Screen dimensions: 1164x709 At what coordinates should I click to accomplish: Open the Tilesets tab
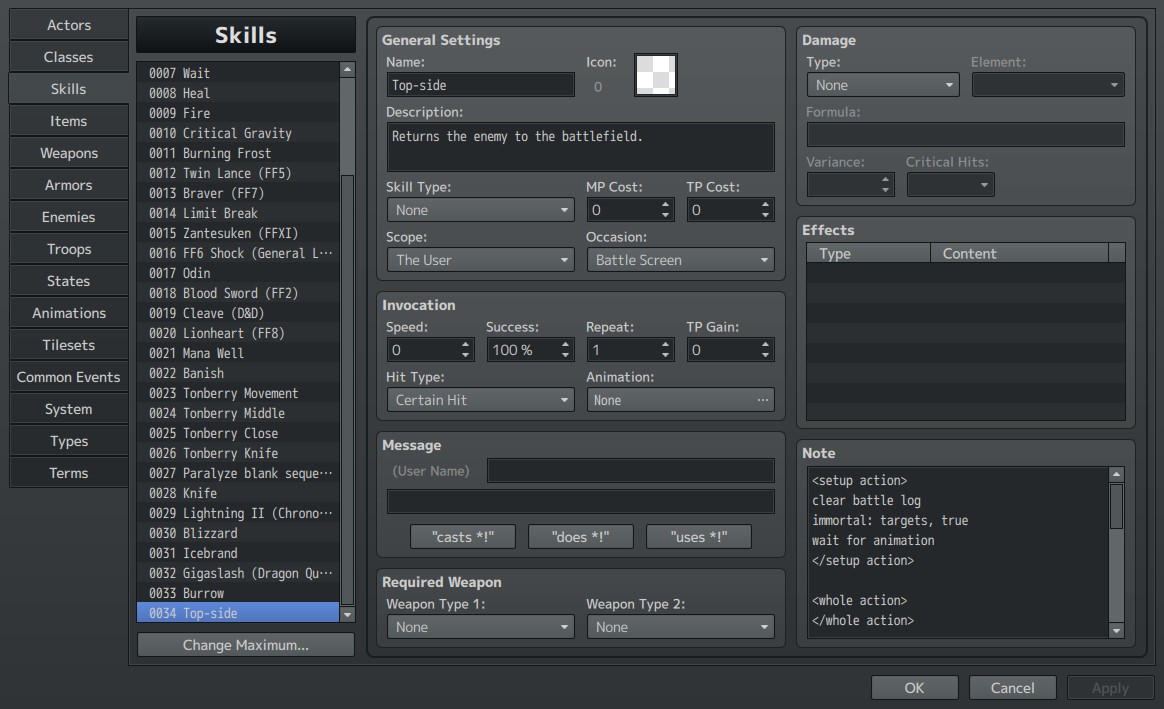(x=69, y=345)
